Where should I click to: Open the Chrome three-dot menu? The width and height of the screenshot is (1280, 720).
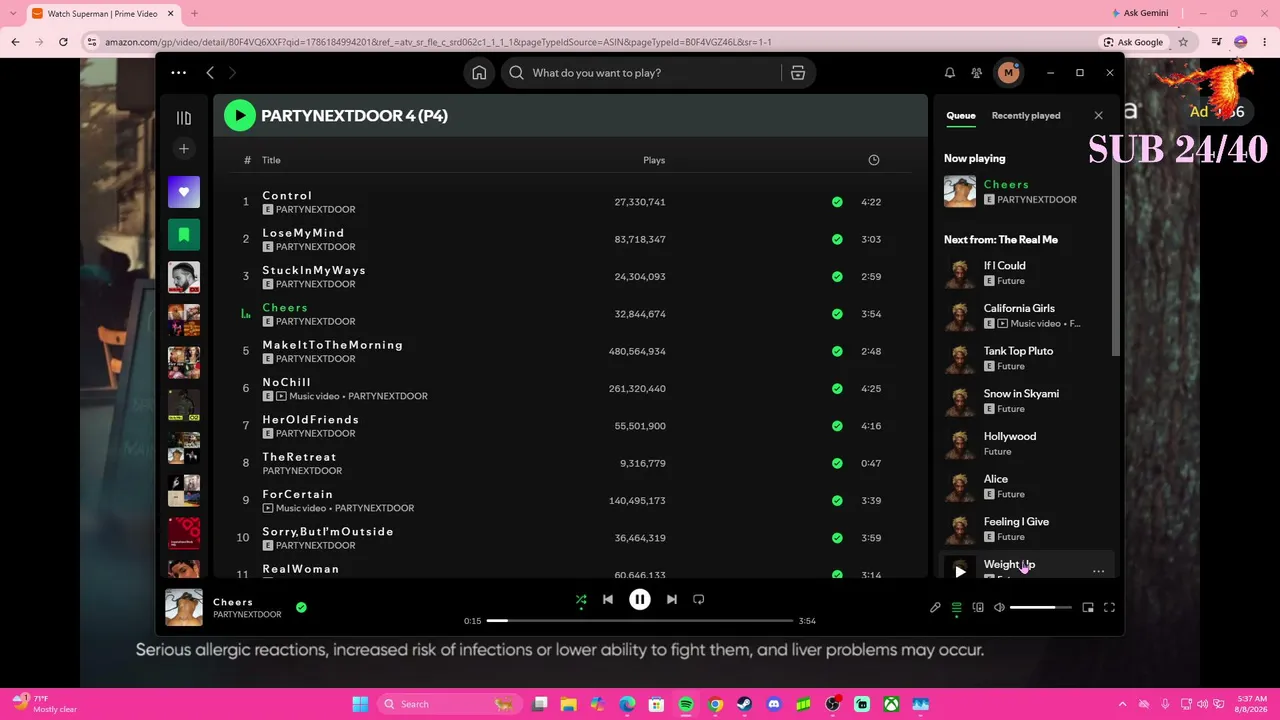[x=1264, y=42]
